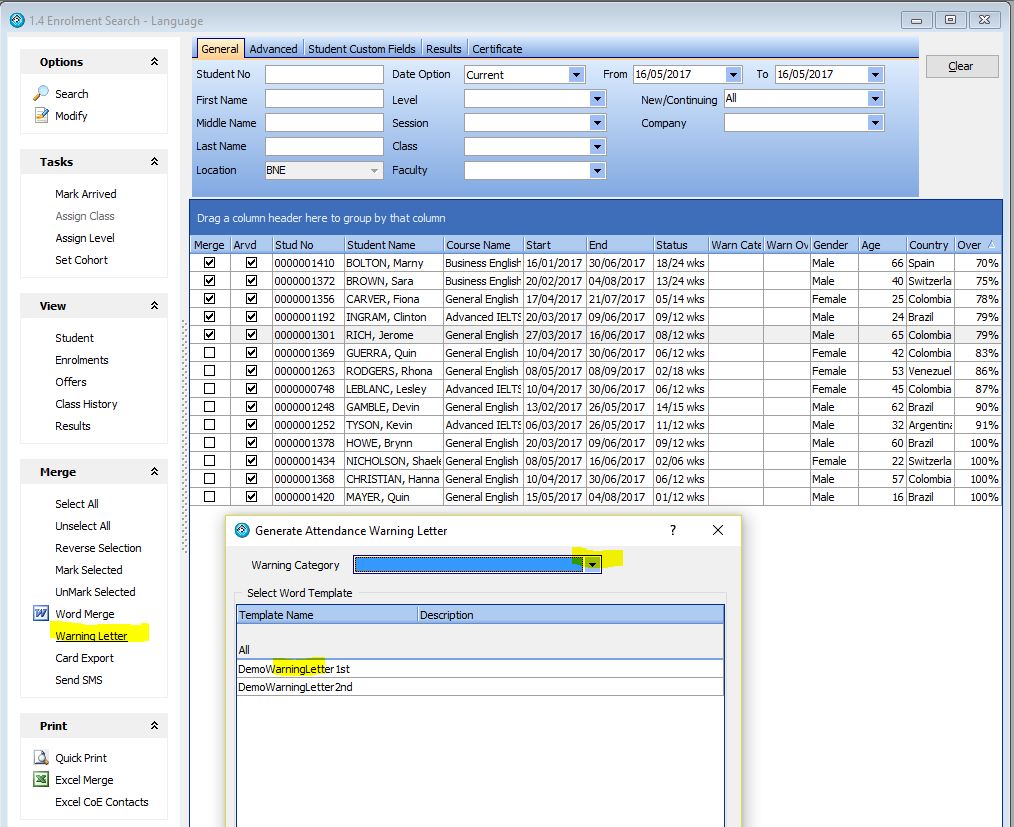Viewport: 1014px width, 827px height.
Task: Open the Student Custom Fields tab
Action: tap(361, 49)
